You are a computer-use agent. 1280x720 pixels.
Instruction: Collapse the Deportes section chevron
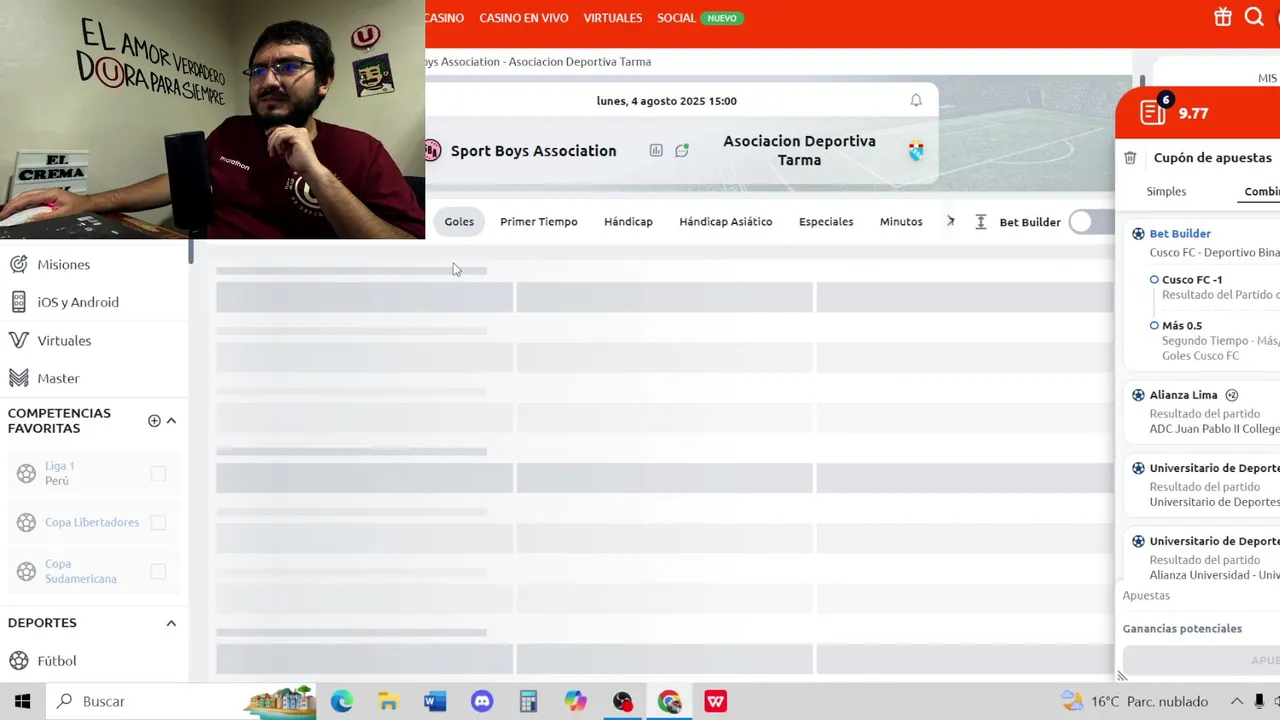(x=171, y=623)
